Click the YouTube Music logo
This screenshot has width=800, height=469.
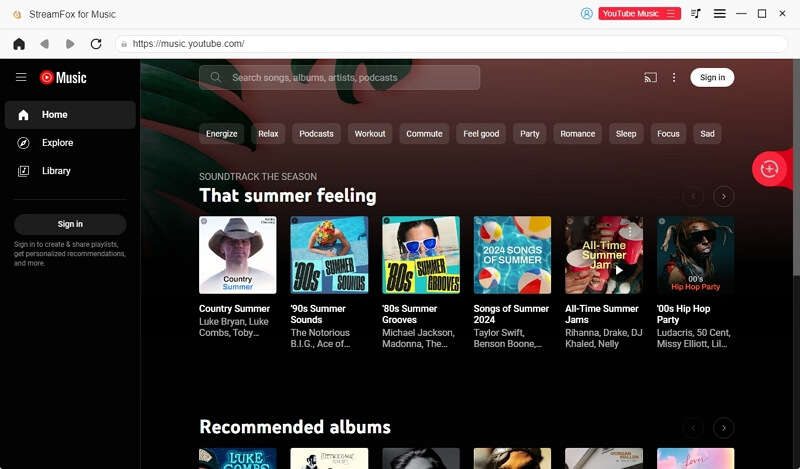point(63,78)
